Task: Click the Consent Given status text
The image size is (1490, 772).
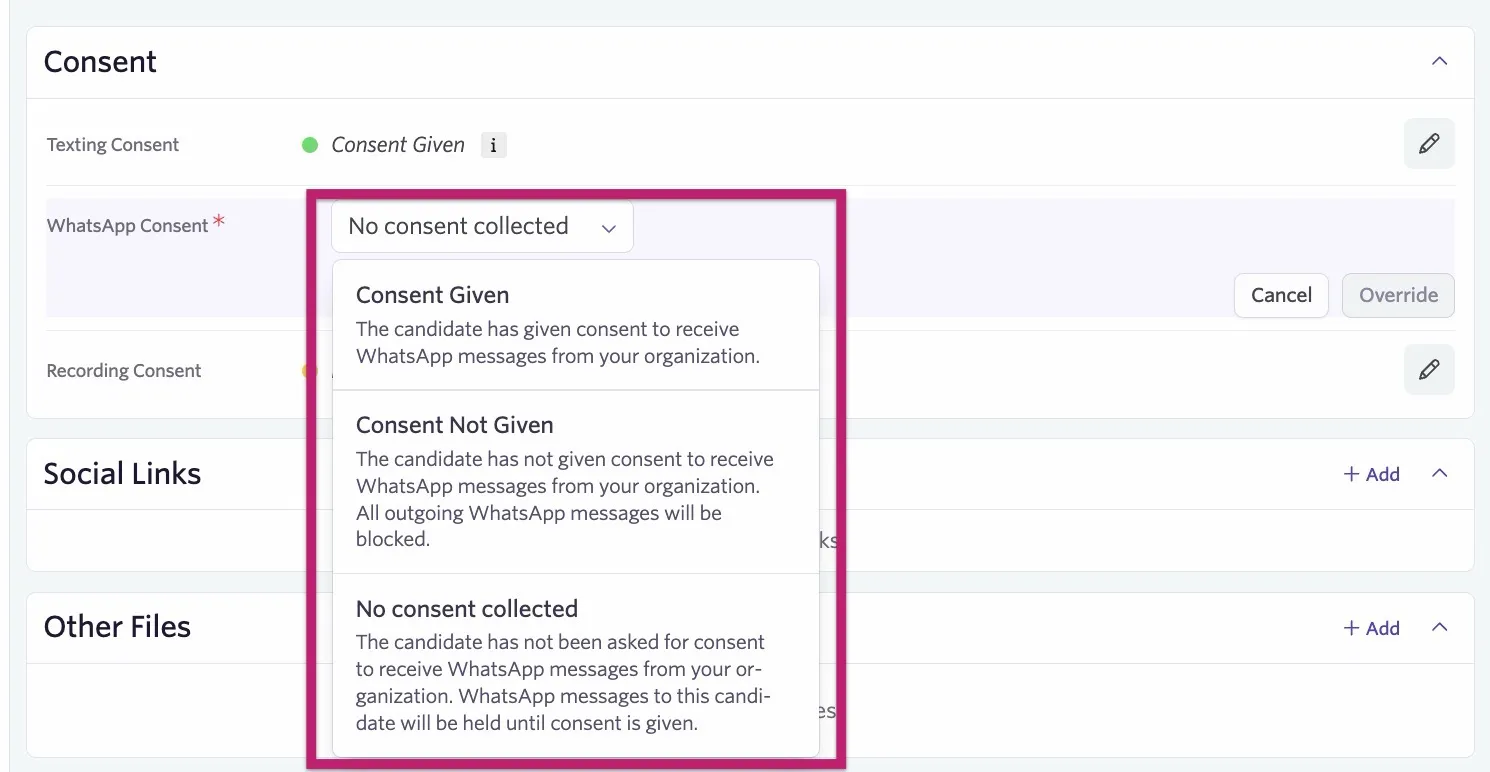Action: tap(398, 145)
